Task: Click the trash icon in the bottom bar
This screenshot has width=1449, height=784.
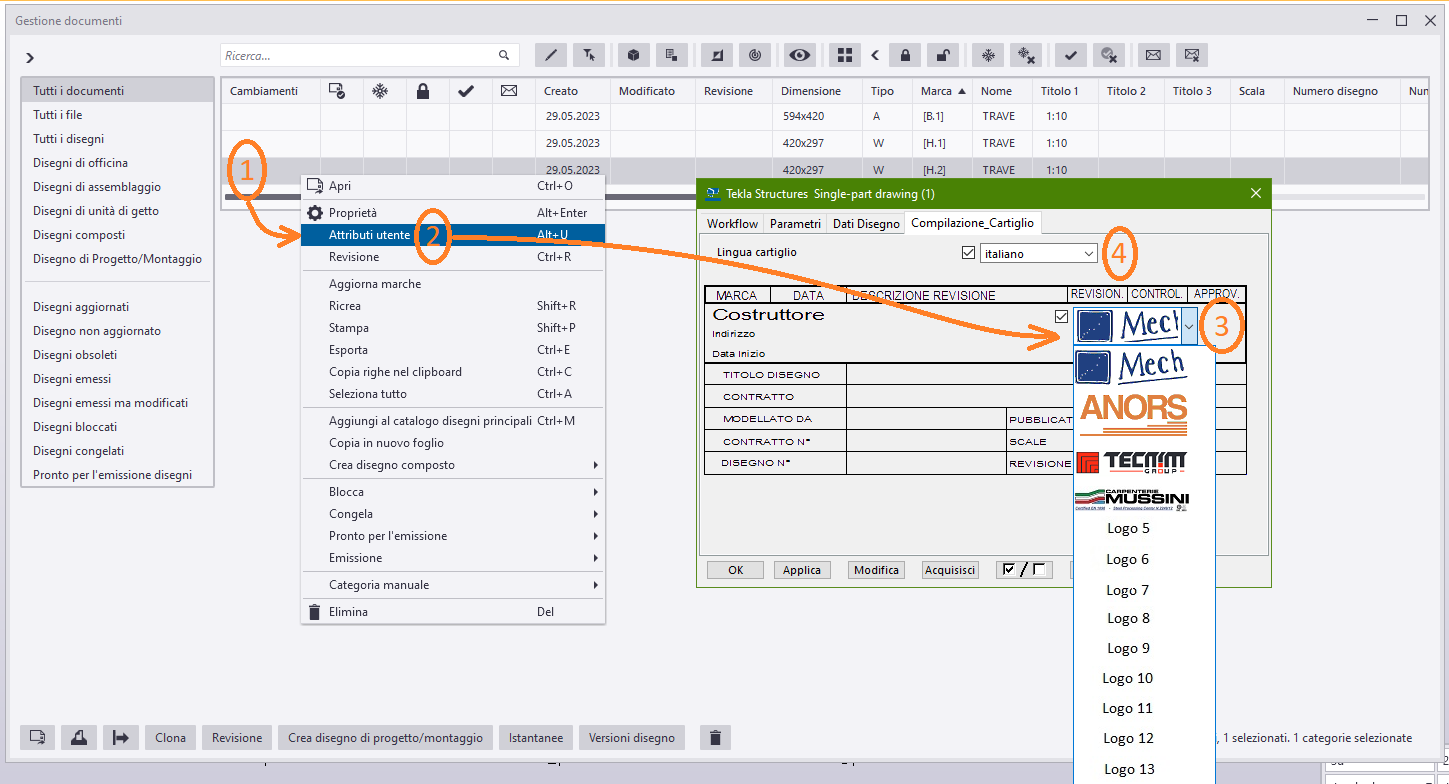Action: 715,738
